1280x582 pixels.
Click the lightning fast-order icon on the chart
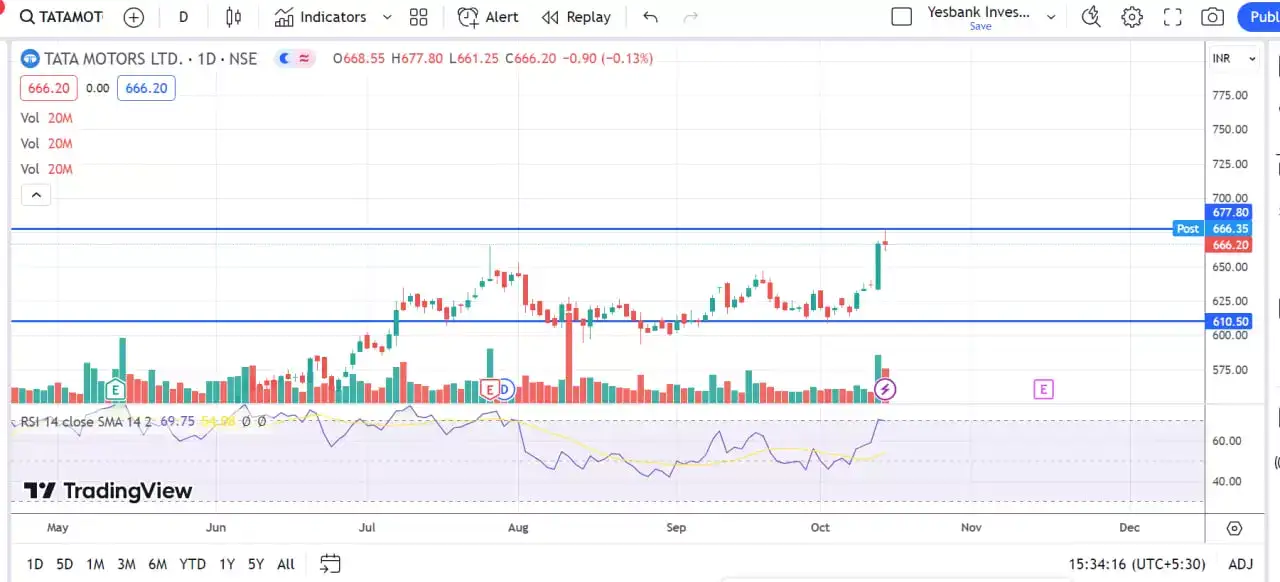click(885, 389)
